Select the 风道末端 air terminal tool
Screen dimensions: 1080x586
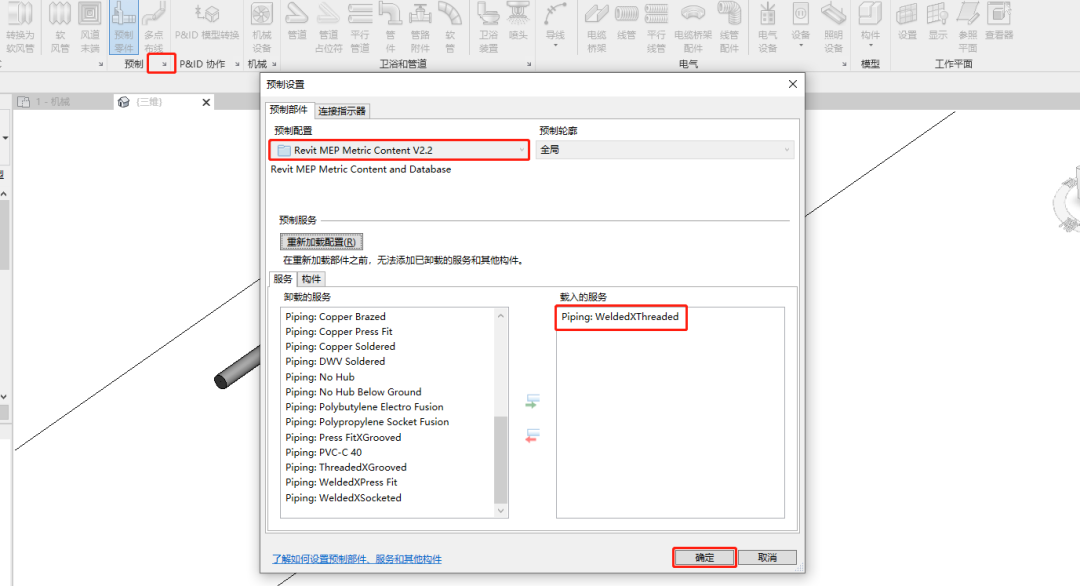[90, 27]
